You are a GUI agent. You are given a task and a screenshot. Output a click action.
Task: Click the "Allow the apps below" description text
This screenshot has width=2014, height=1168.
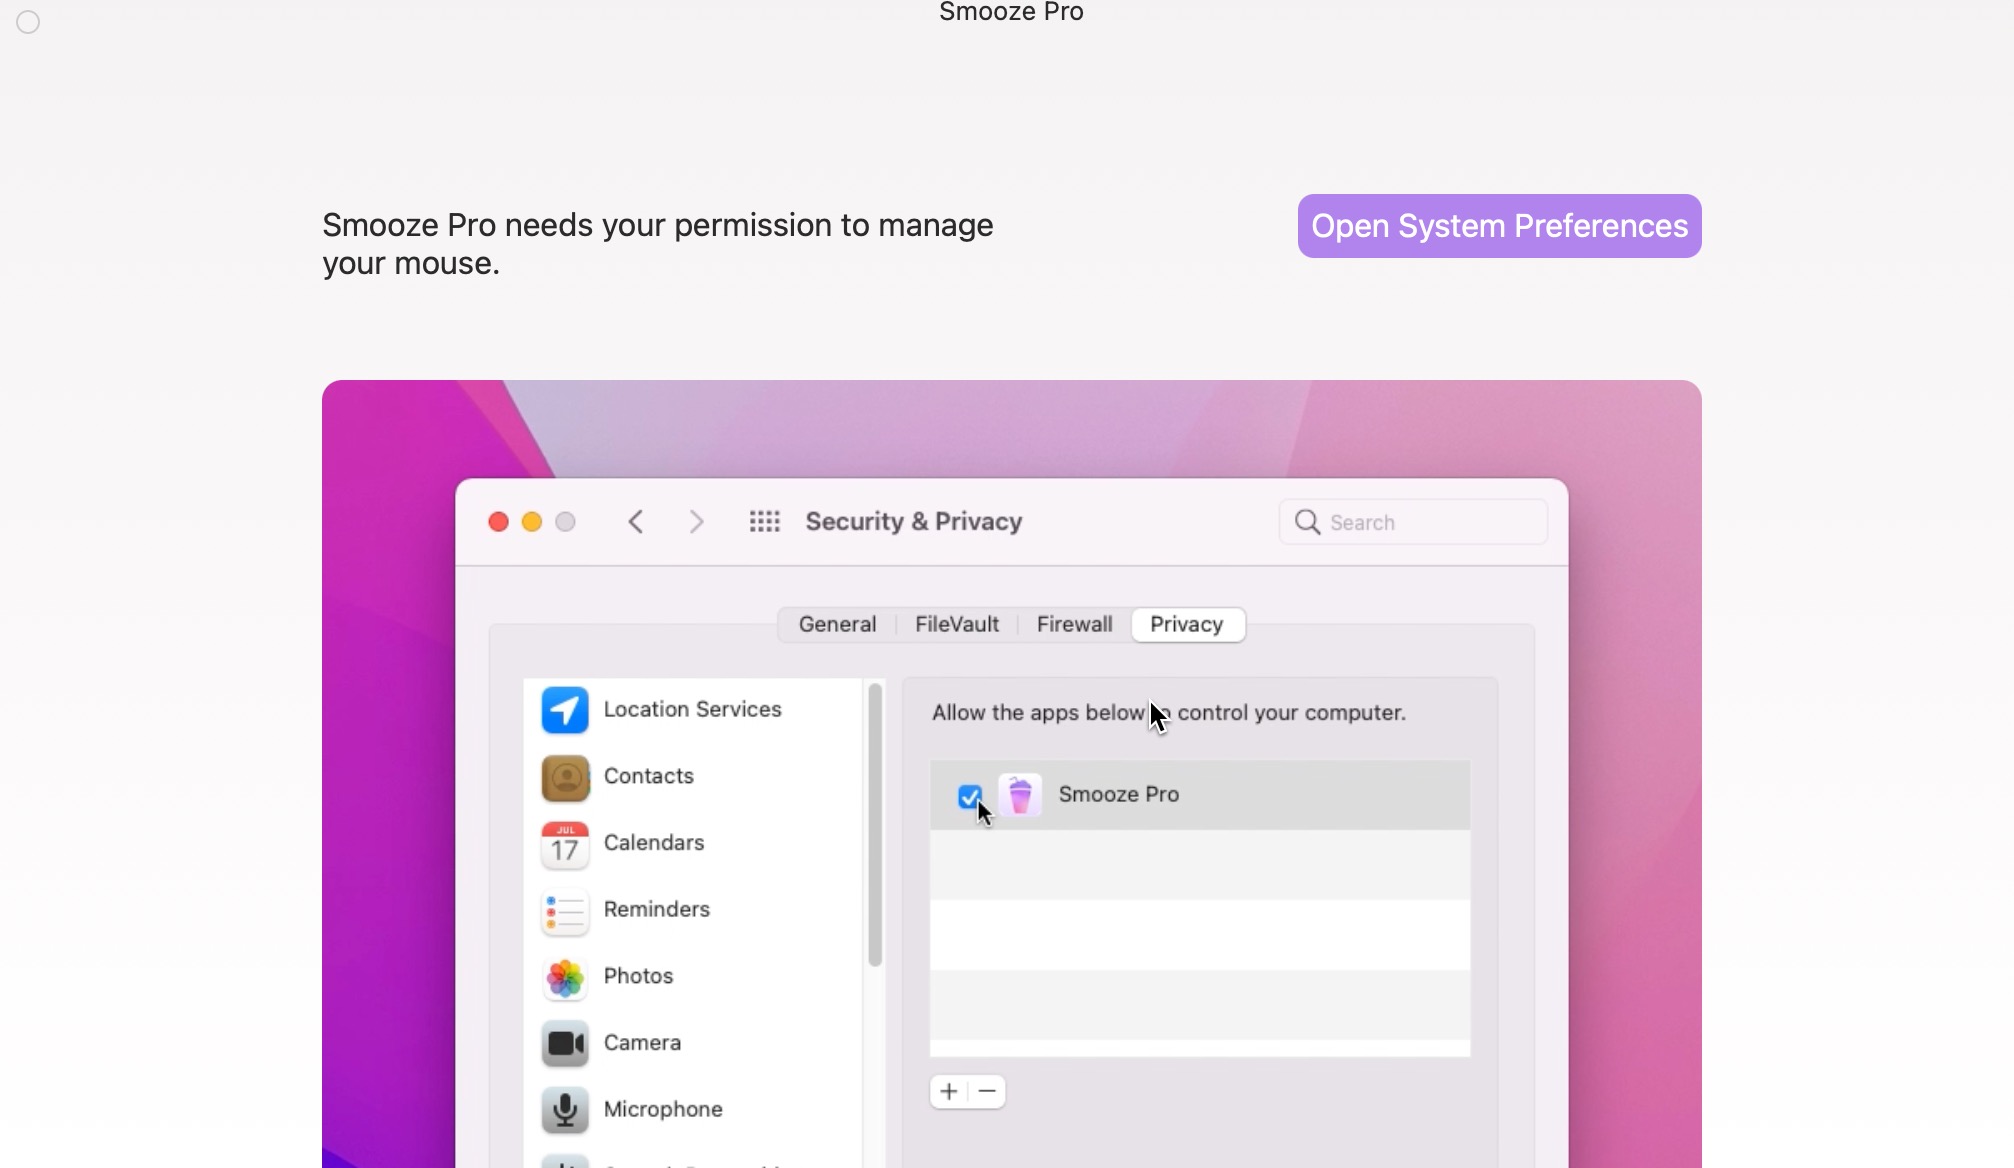(x=1169, y=713)
